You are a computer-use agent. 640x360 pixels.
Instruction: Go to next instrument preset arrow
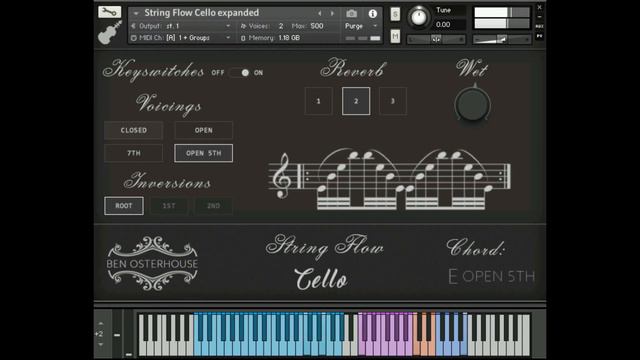[332, 13]
